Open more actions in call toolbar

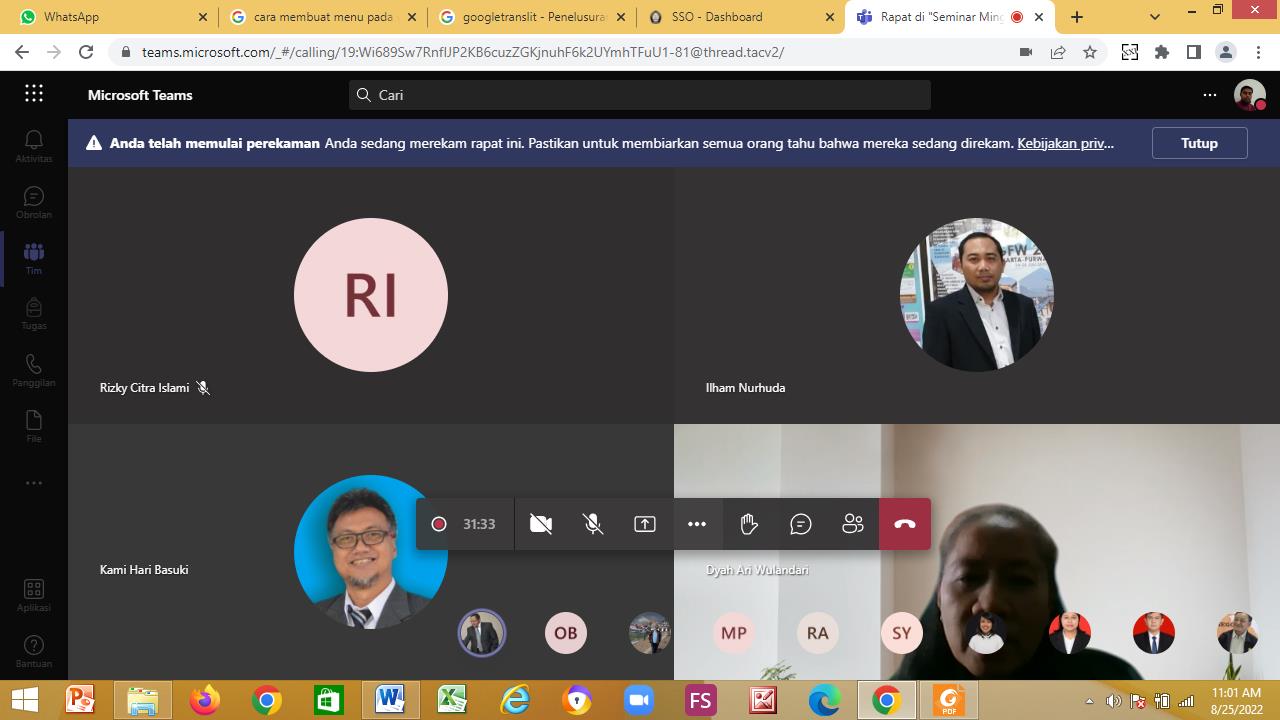tap(697, 524)
